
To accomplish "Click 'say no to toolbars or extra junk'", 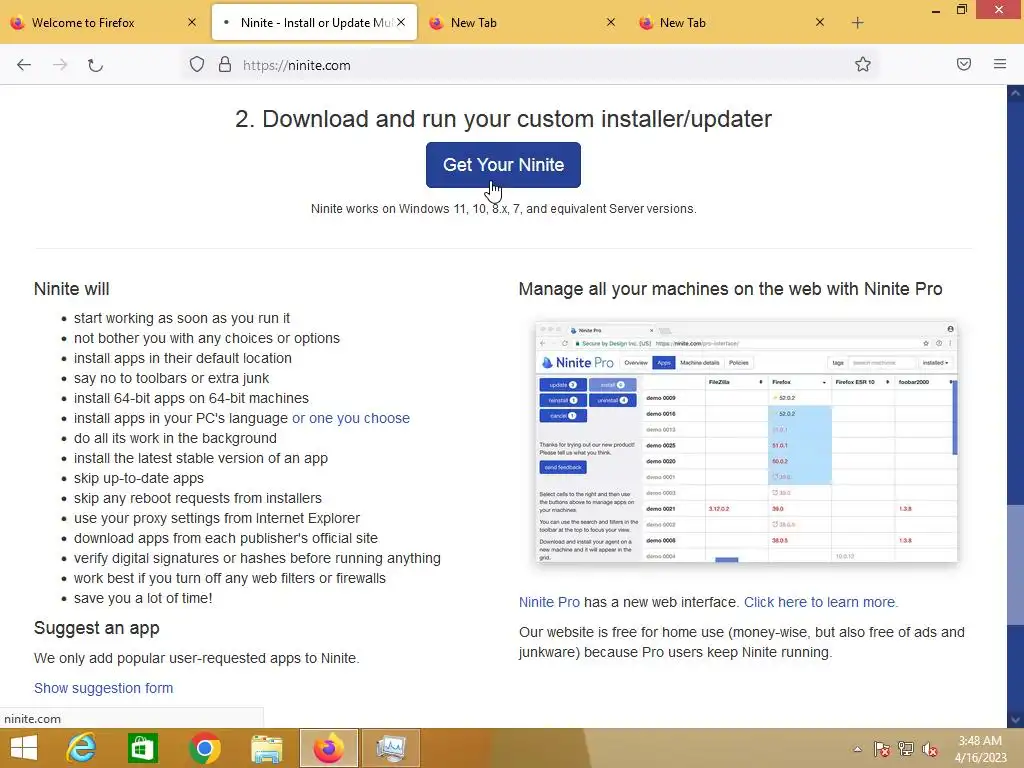I will tap(171, 378).
